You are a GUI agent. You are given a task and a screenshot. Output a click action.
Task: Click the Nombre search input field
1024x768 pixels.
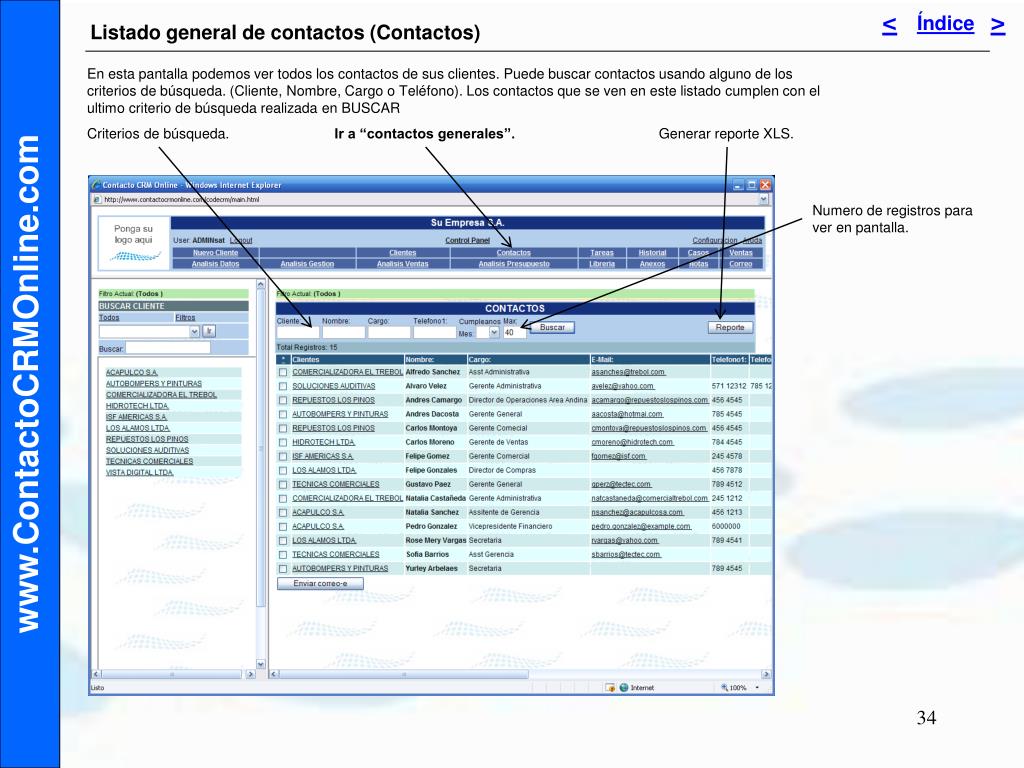[x=344, y=332]
